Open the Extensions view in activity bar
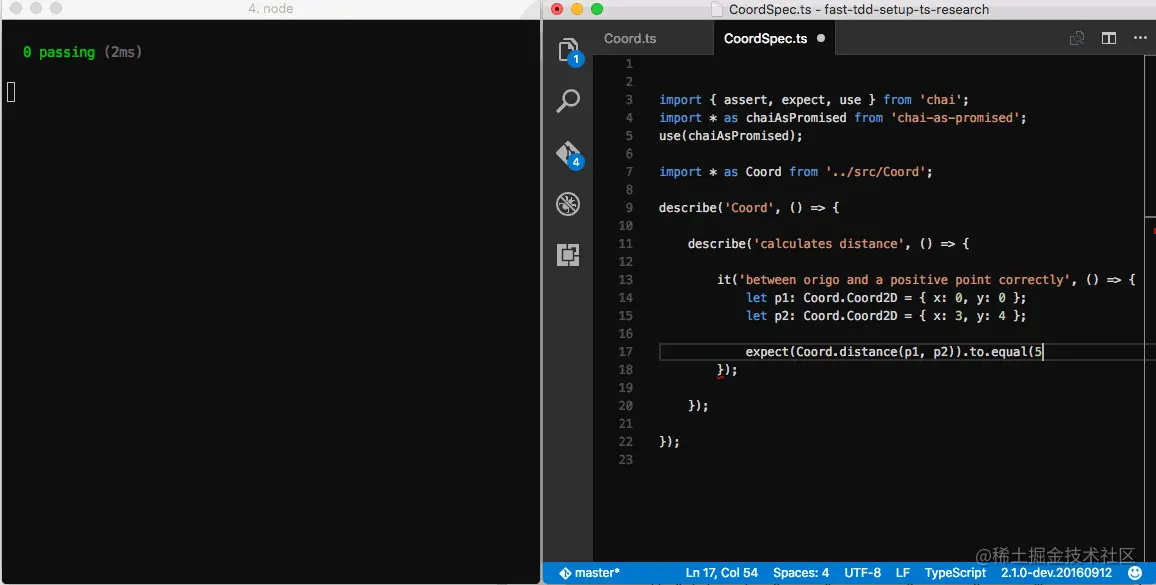Screen dimensions: 1156x585 pyautogui.click(x=568, y=255)
